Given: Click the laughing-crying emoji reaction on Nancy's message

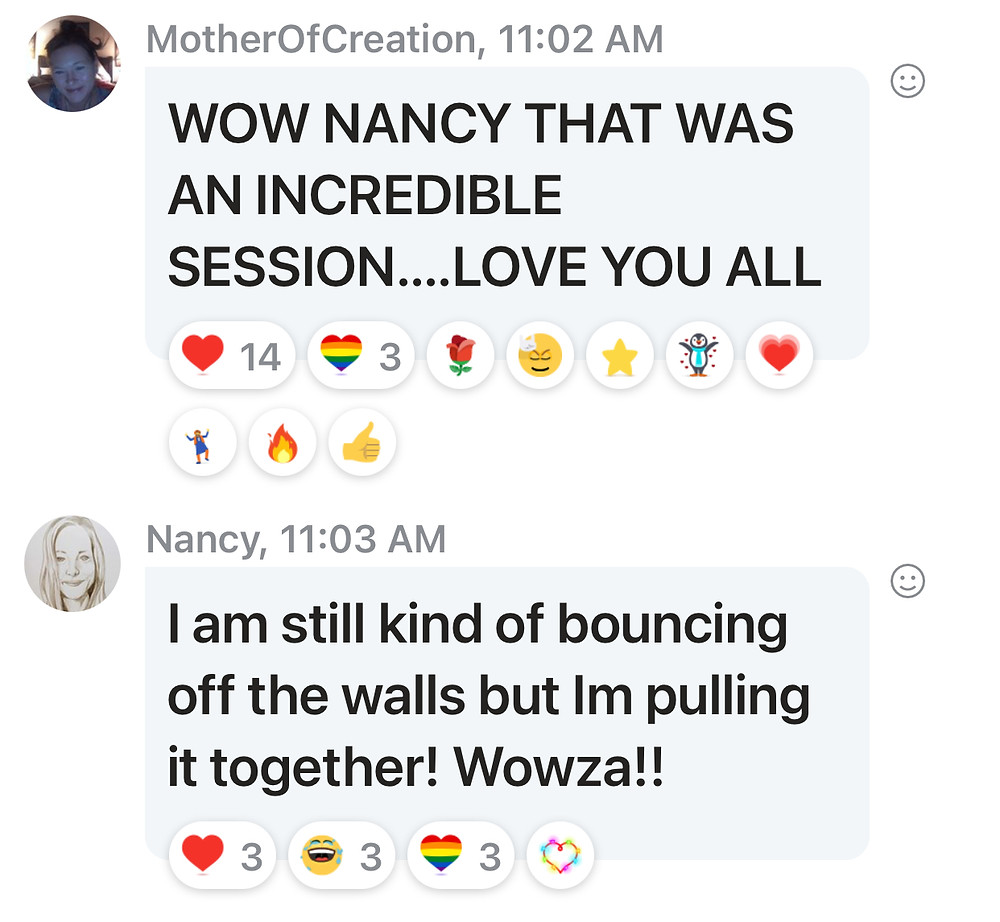Looking at the screenshot, I should 342,856.
